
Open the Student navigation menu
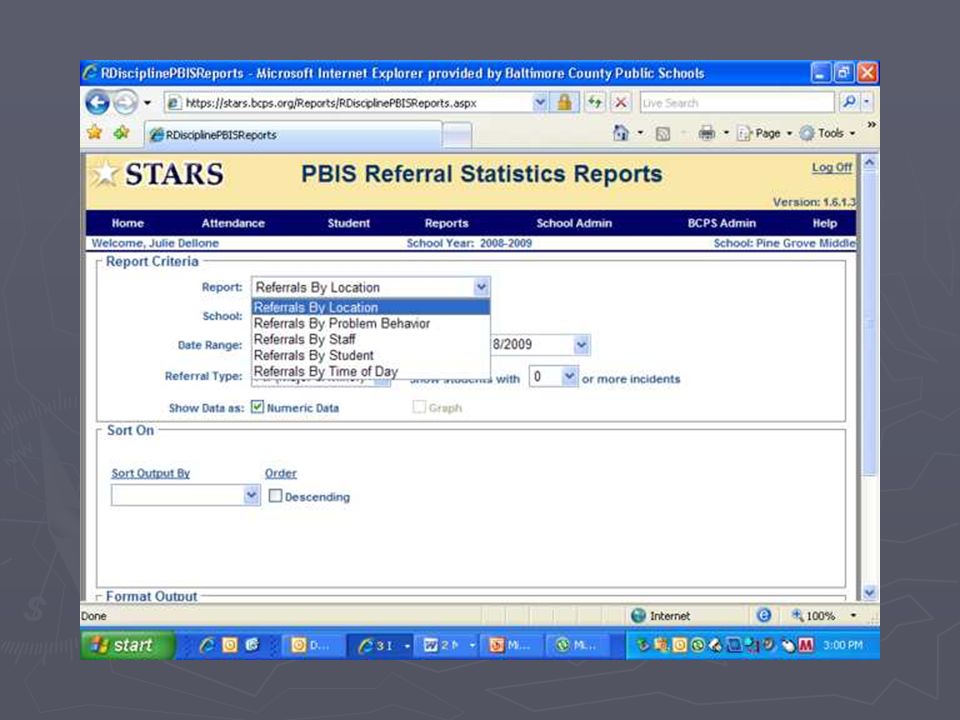click(348, 223)
